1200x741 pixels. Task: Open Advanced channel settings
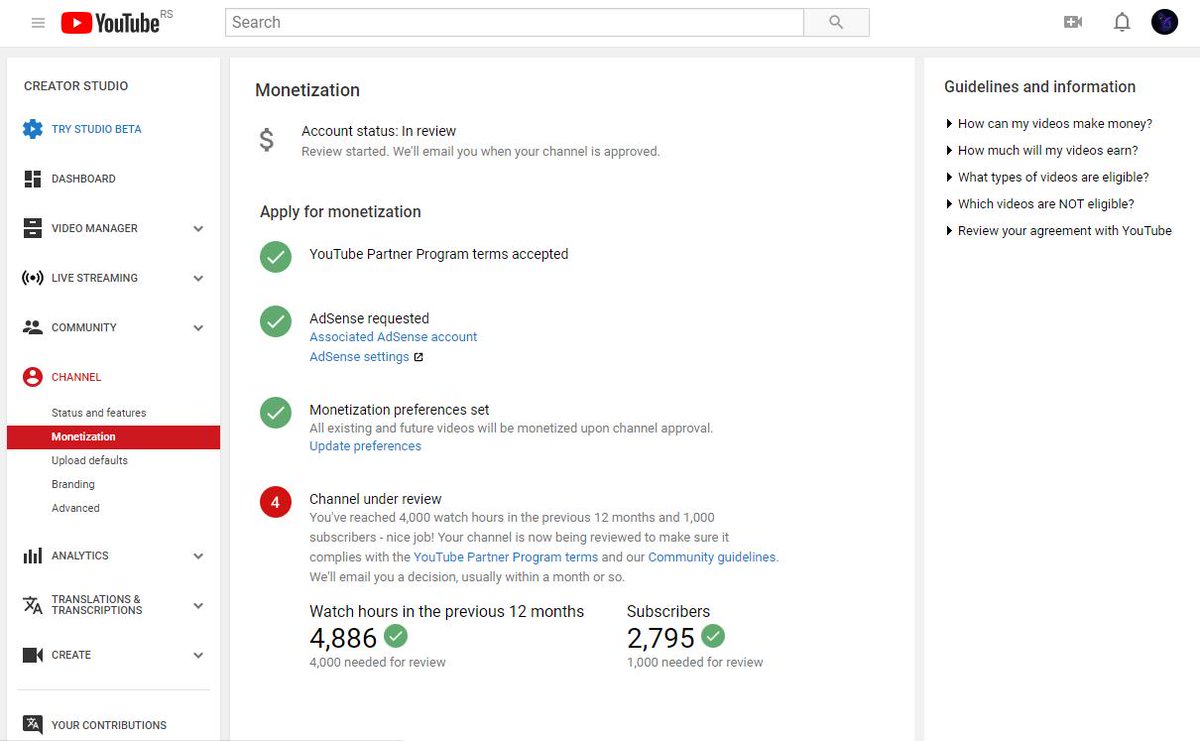click(76, 508)
